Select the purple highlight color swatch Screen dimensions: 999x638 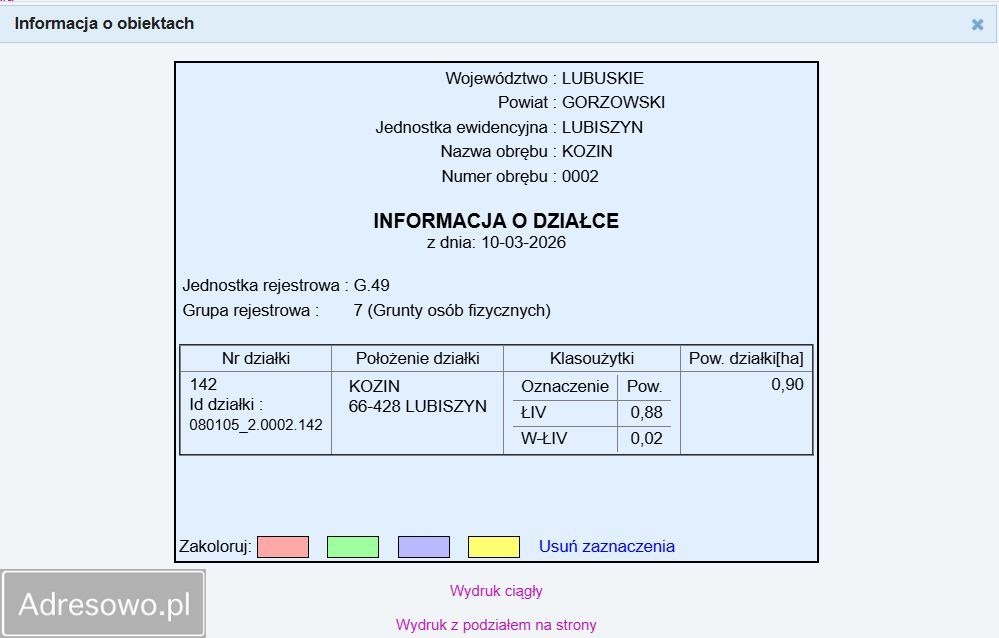[x=423, y=546]
